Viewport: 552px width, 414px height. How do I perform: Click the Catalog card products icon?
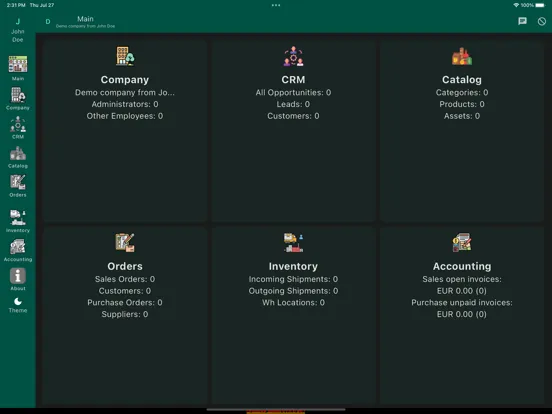click(462, 56)
